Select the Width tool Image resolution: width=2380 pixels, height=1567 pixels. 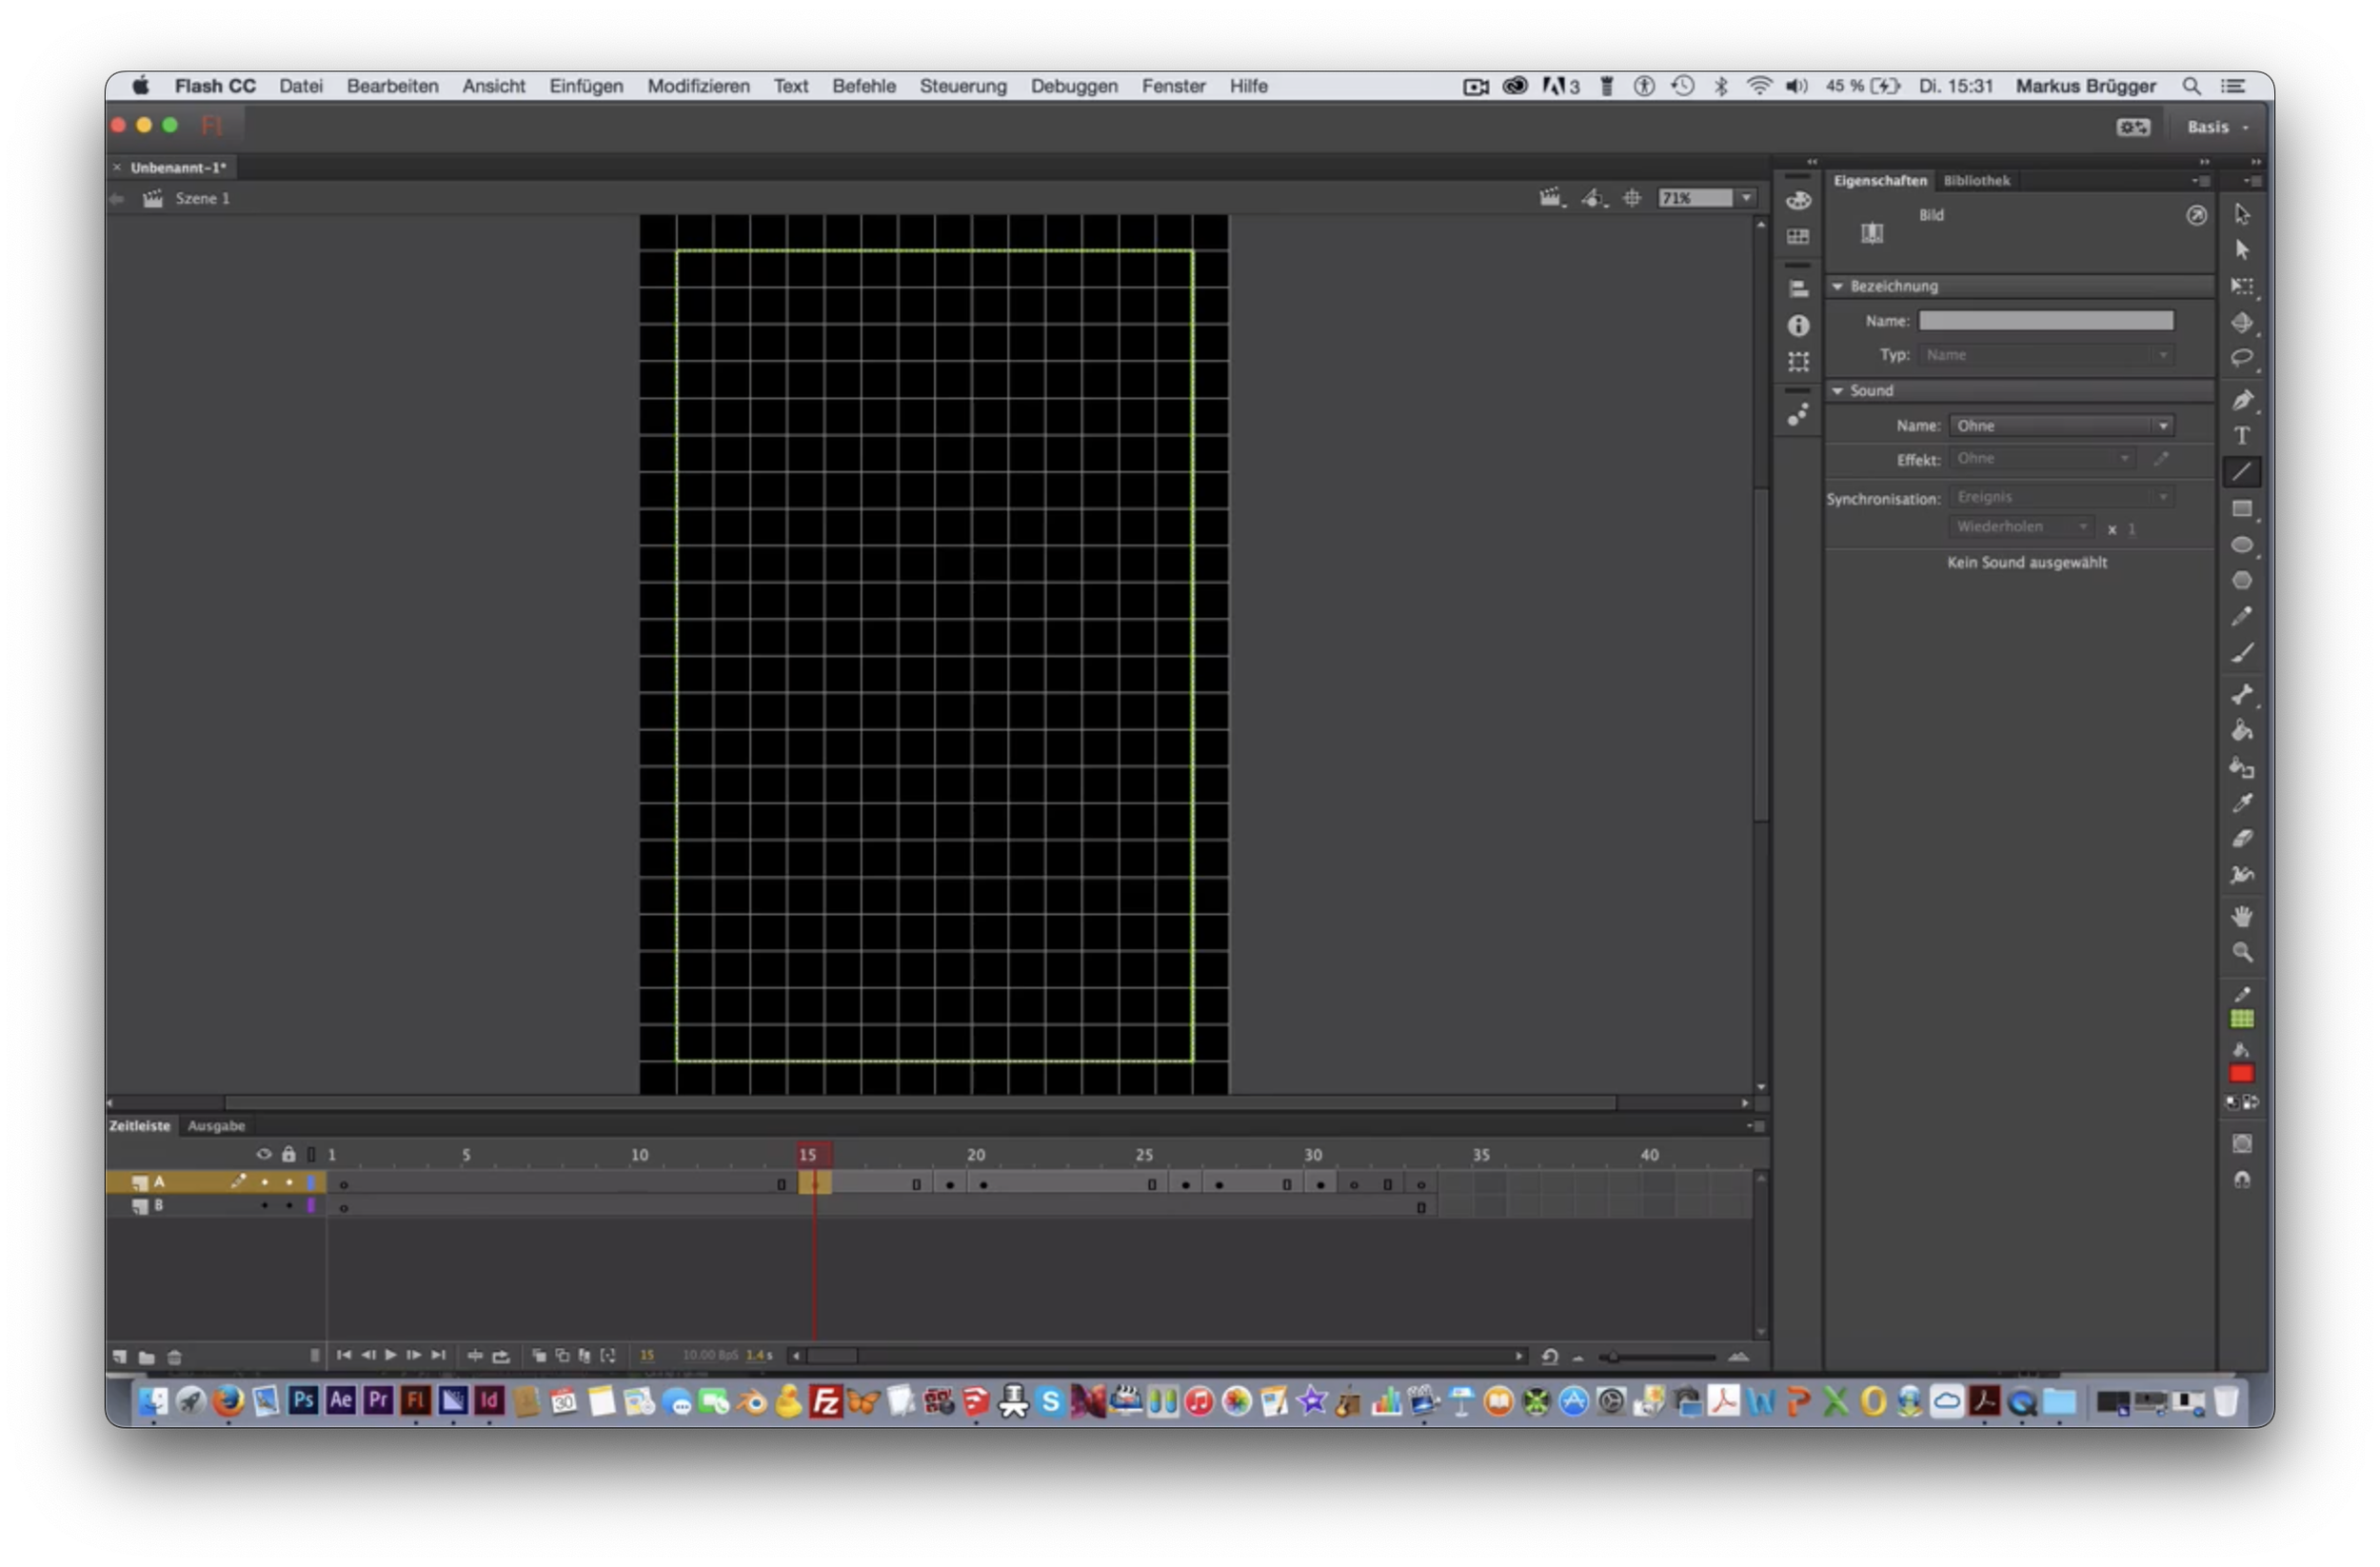(x=2241, y=875)
